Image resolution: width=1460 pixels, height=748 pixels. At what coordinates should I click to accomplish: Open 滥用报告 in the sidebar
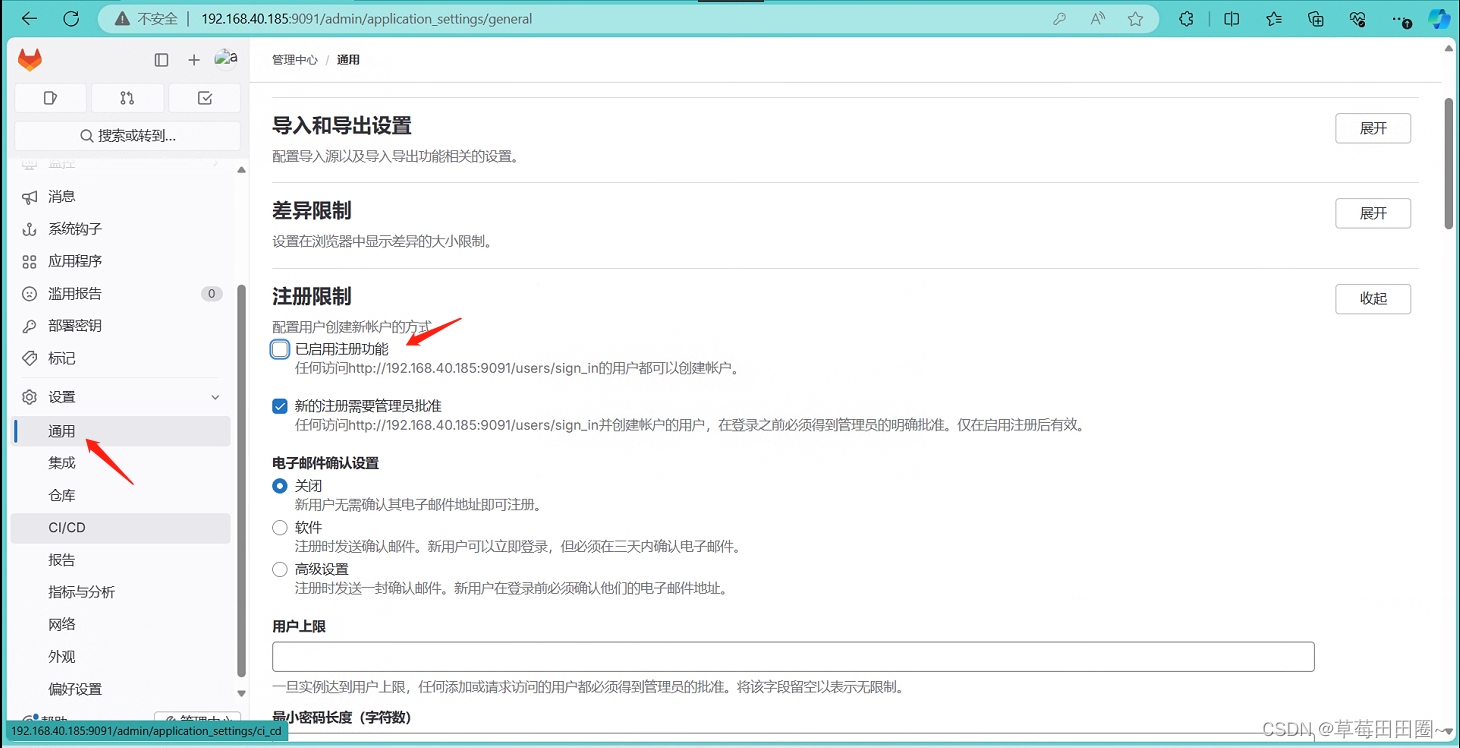pyautogui.click(x=121, y=294)
